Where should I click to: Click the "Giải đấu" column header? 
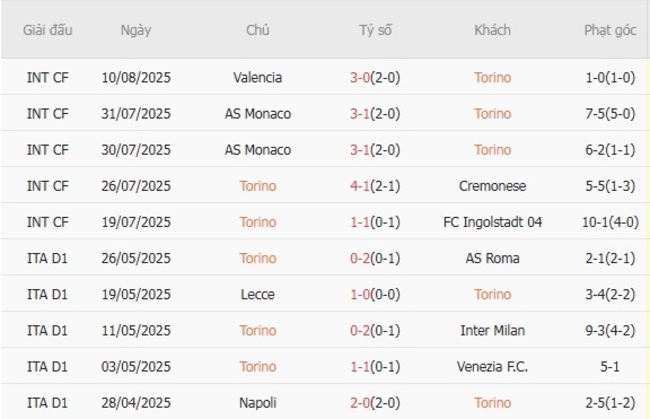click(x=48, y=30)
